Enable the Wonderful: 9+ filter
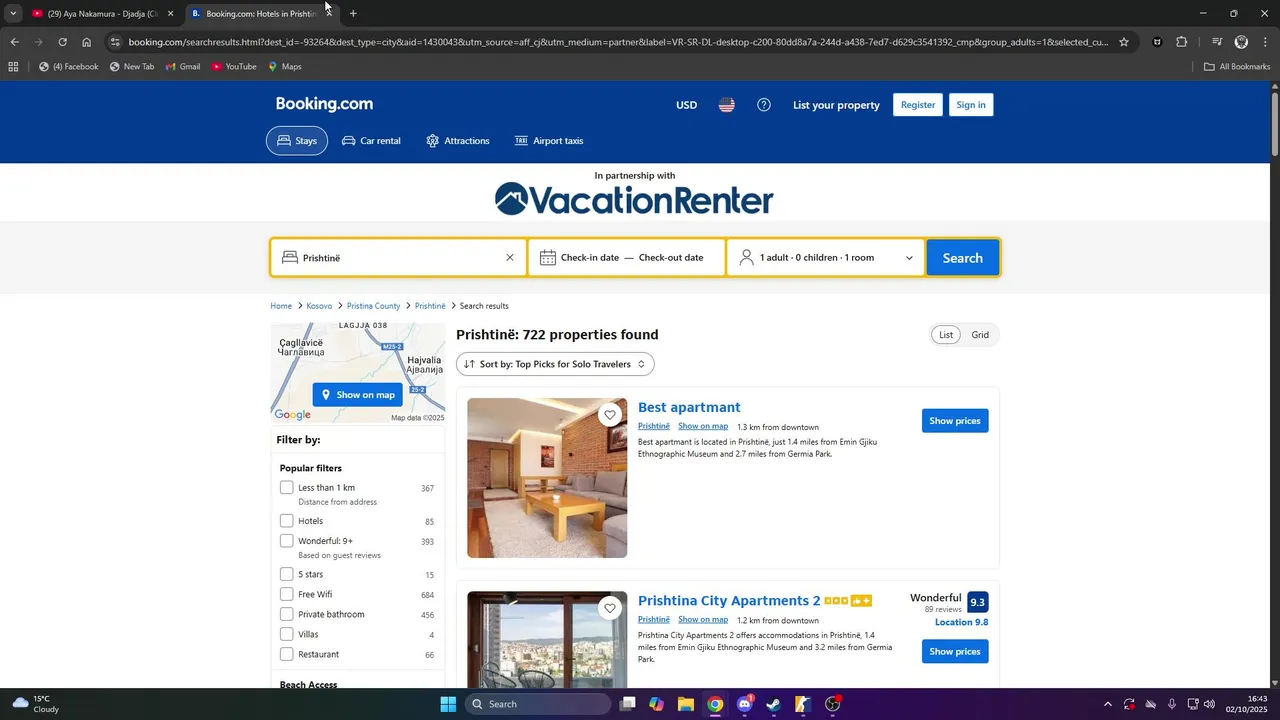The image size is (1280, 720). [287, 541]
